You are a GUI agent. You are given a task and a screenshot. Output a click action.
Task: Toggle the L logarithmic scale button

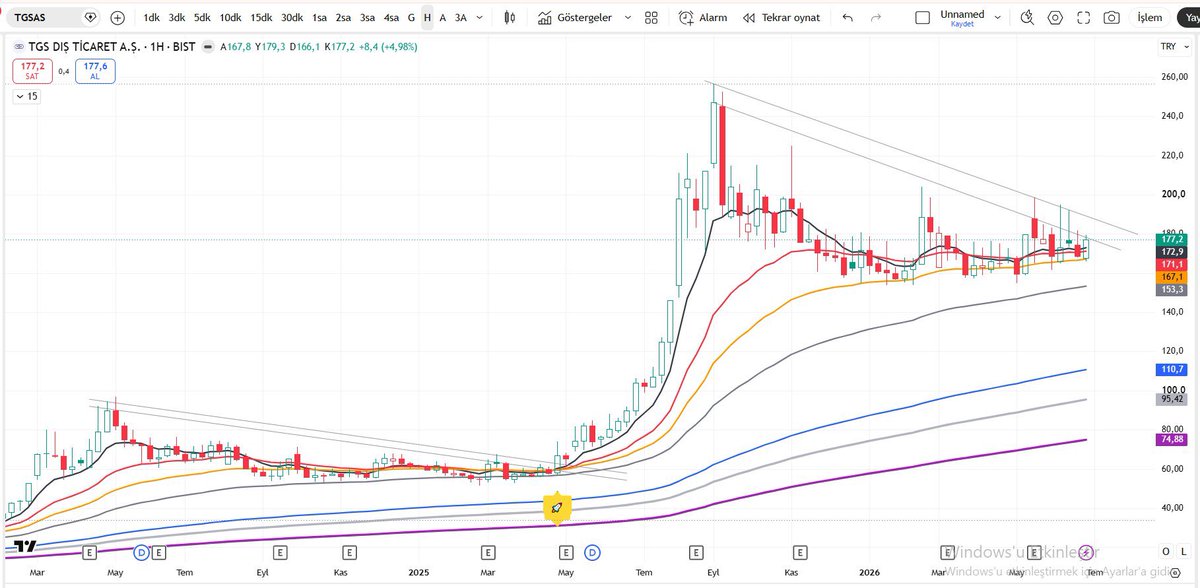click(1183, 551)
